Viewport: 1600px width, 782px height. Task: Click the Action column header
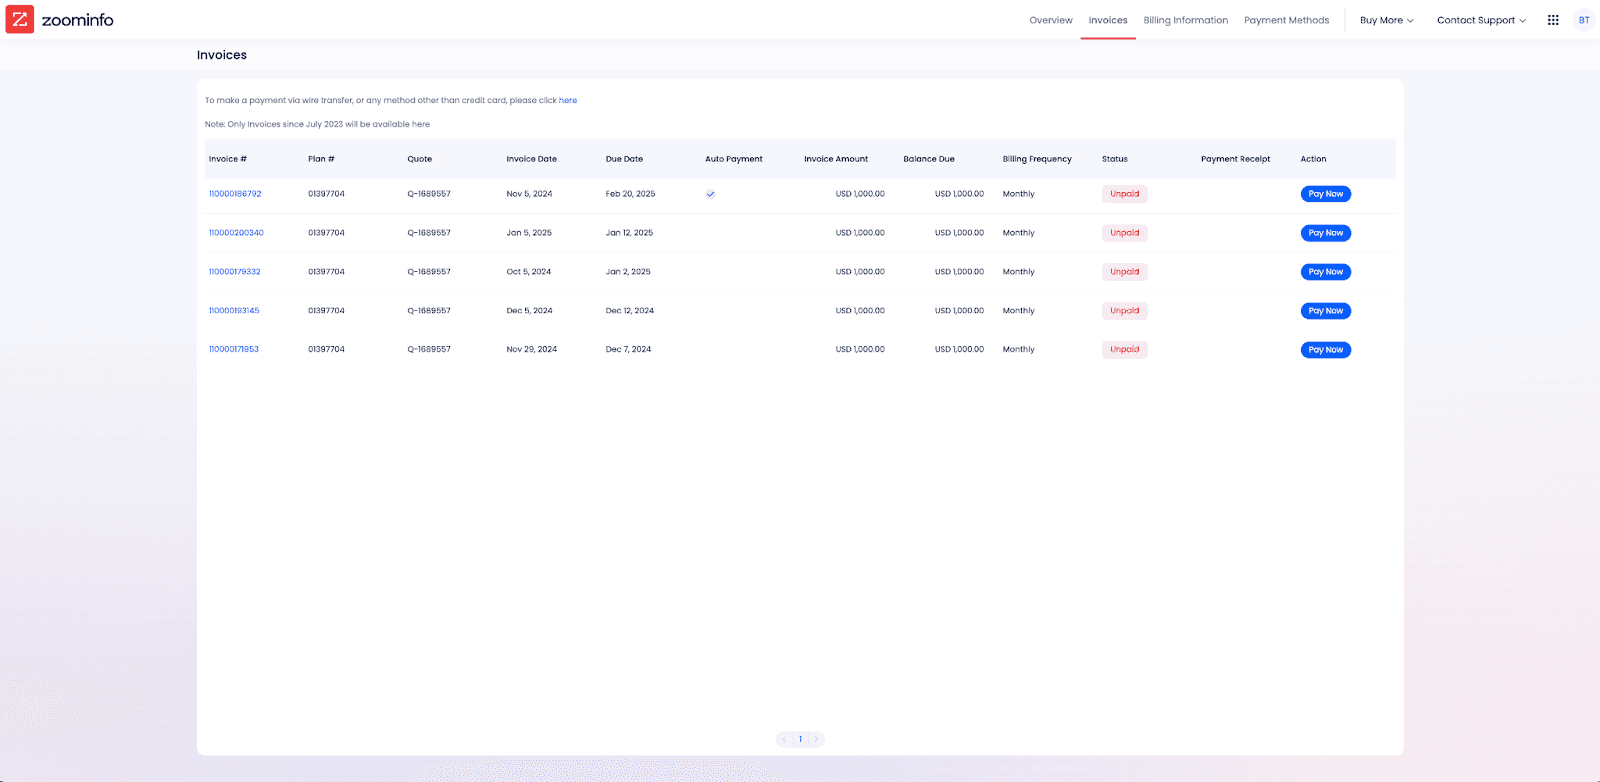coord(1314,159)
